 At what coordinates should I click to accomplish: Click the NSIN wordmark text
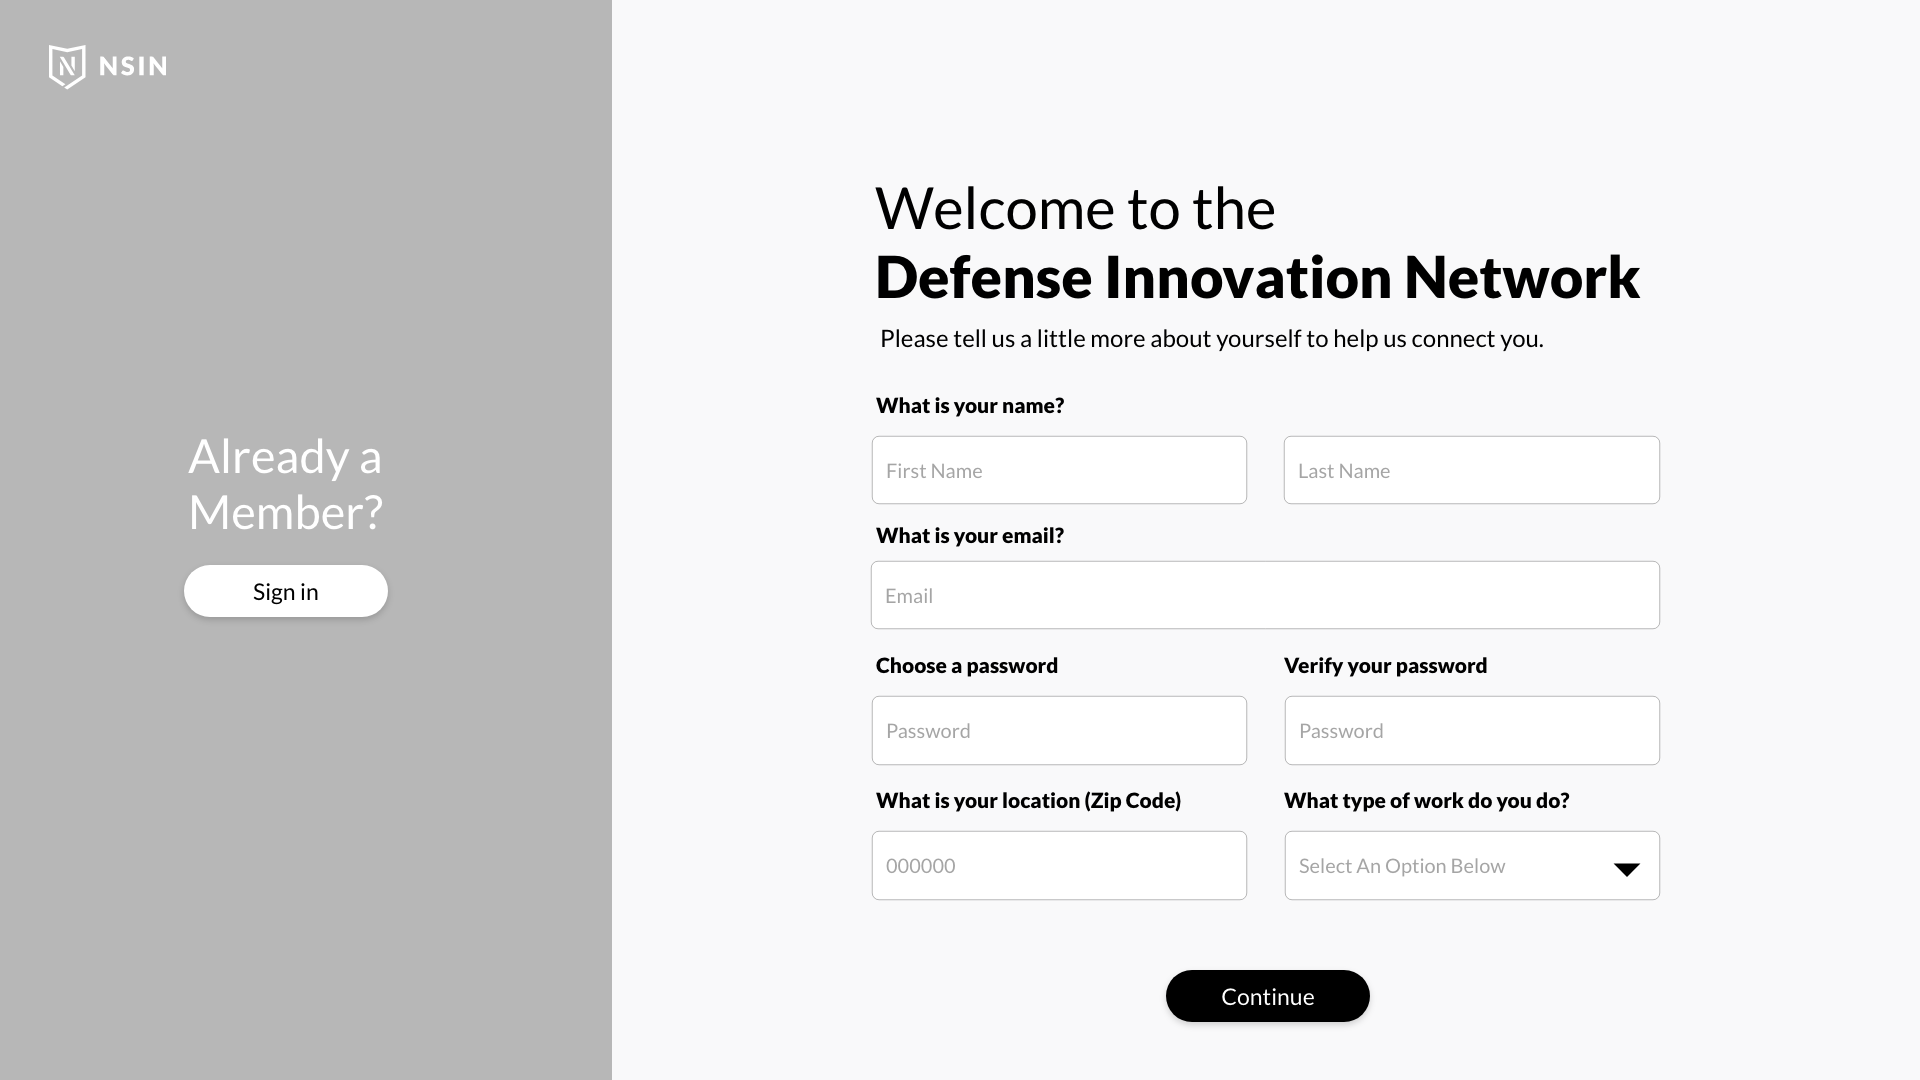pyautogui.click(x=133, y=66)
